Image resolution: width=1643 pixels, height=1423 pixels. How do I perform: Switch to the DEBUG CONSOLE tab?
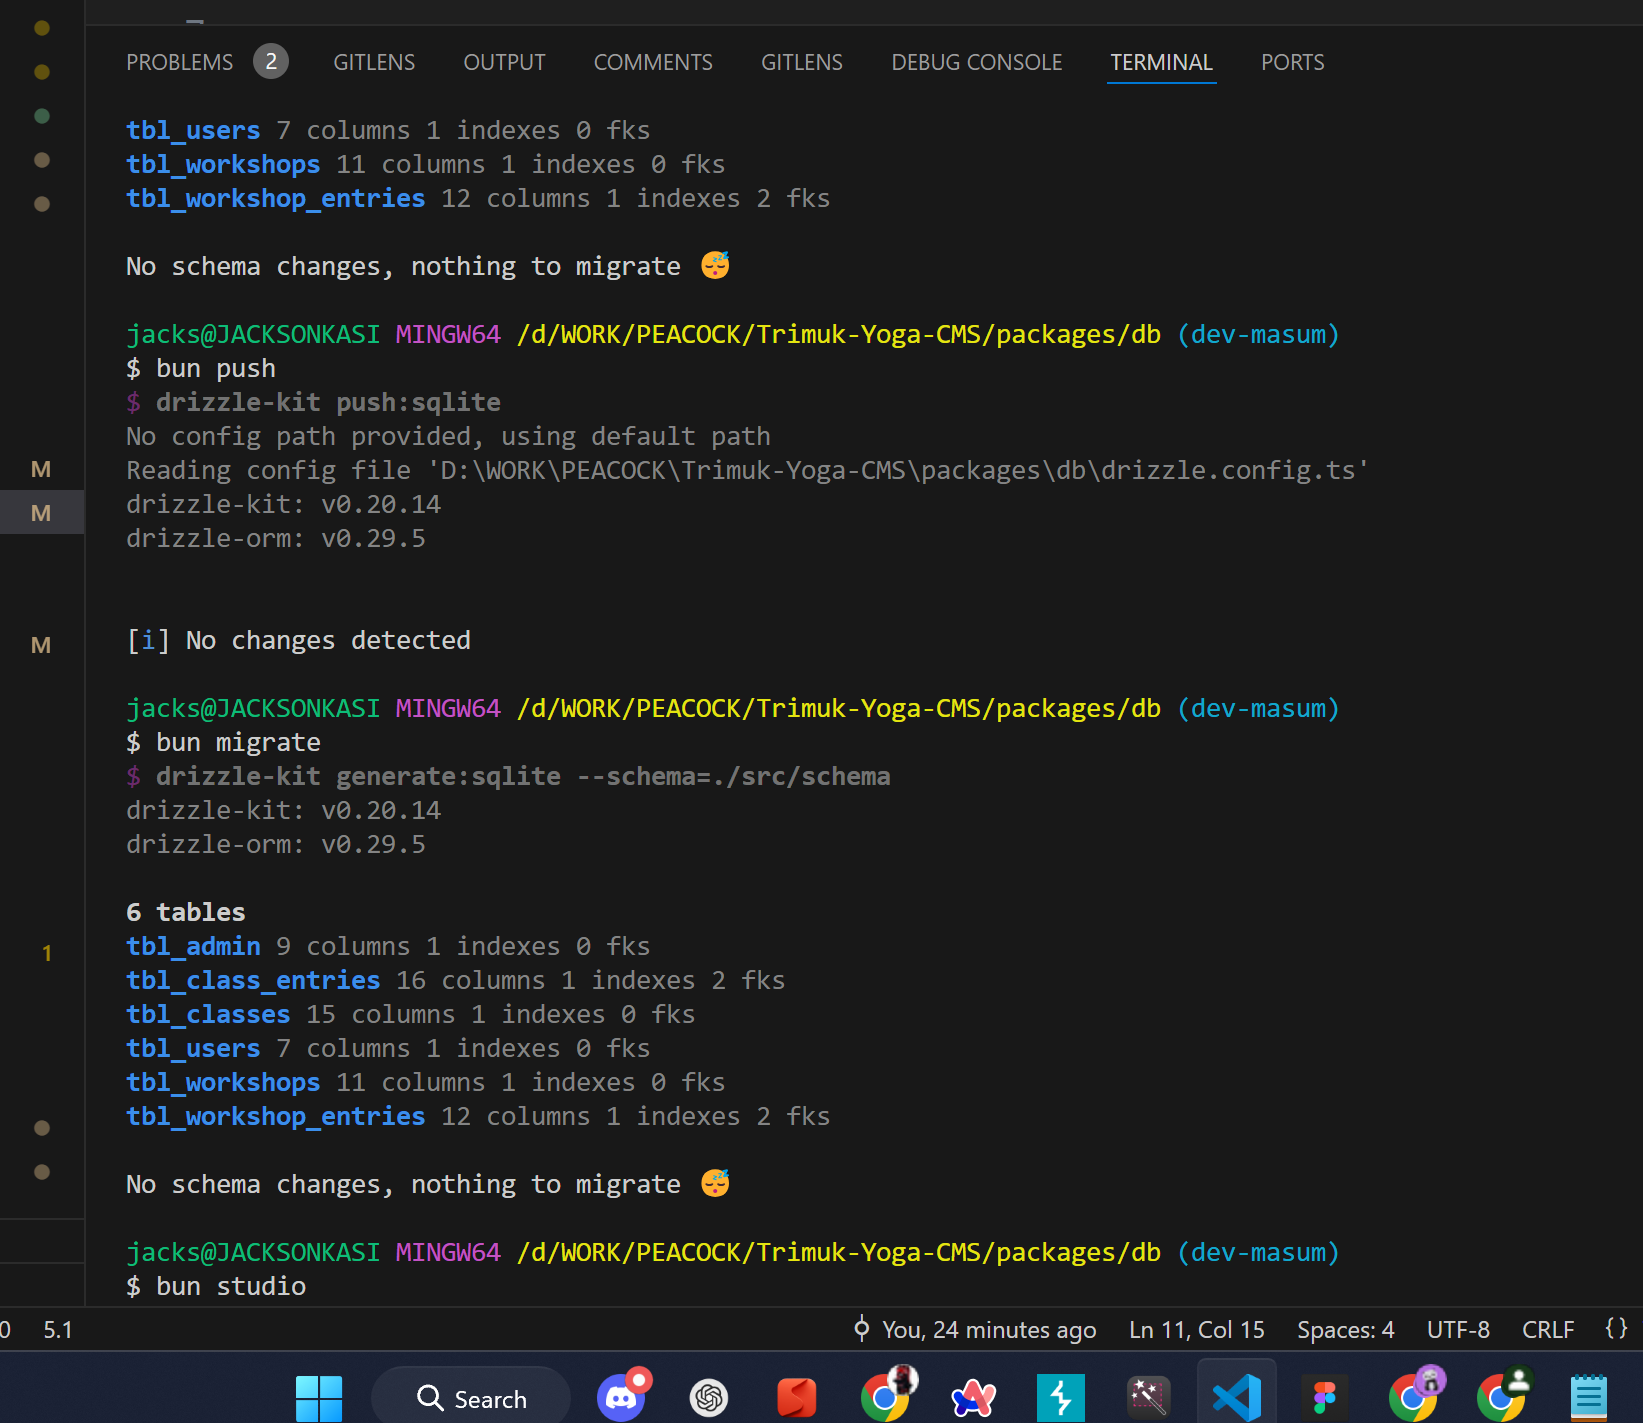click(x=976, y=62)
